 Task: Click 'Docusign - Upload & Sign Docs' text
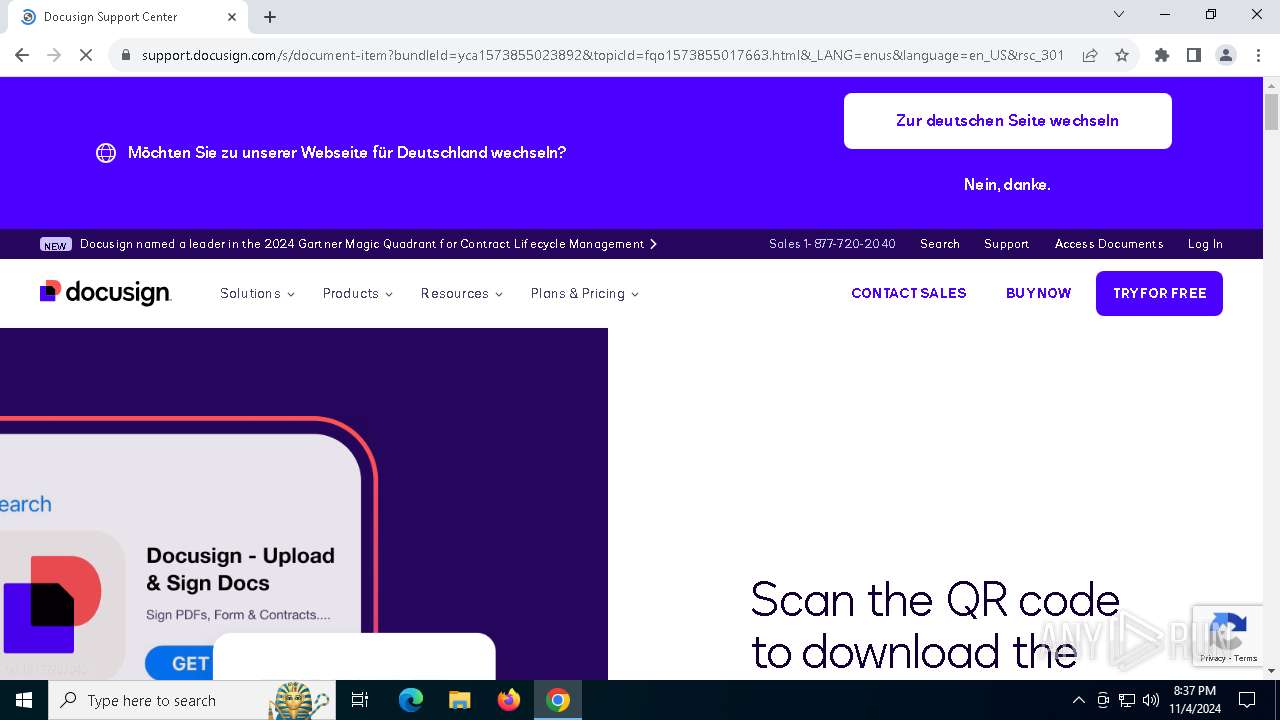(x=240, y=569)
